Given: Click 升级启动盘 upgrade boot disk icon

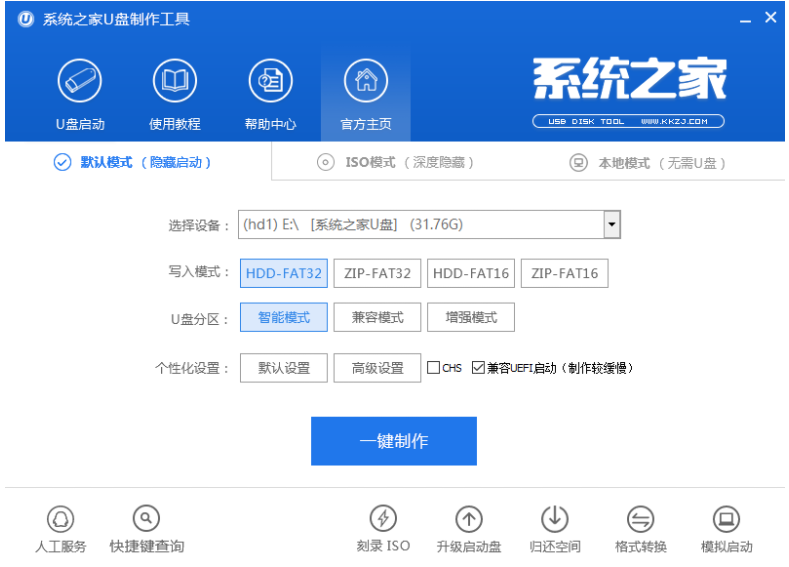Looking at the screenshot, I should tap(469, 518).
